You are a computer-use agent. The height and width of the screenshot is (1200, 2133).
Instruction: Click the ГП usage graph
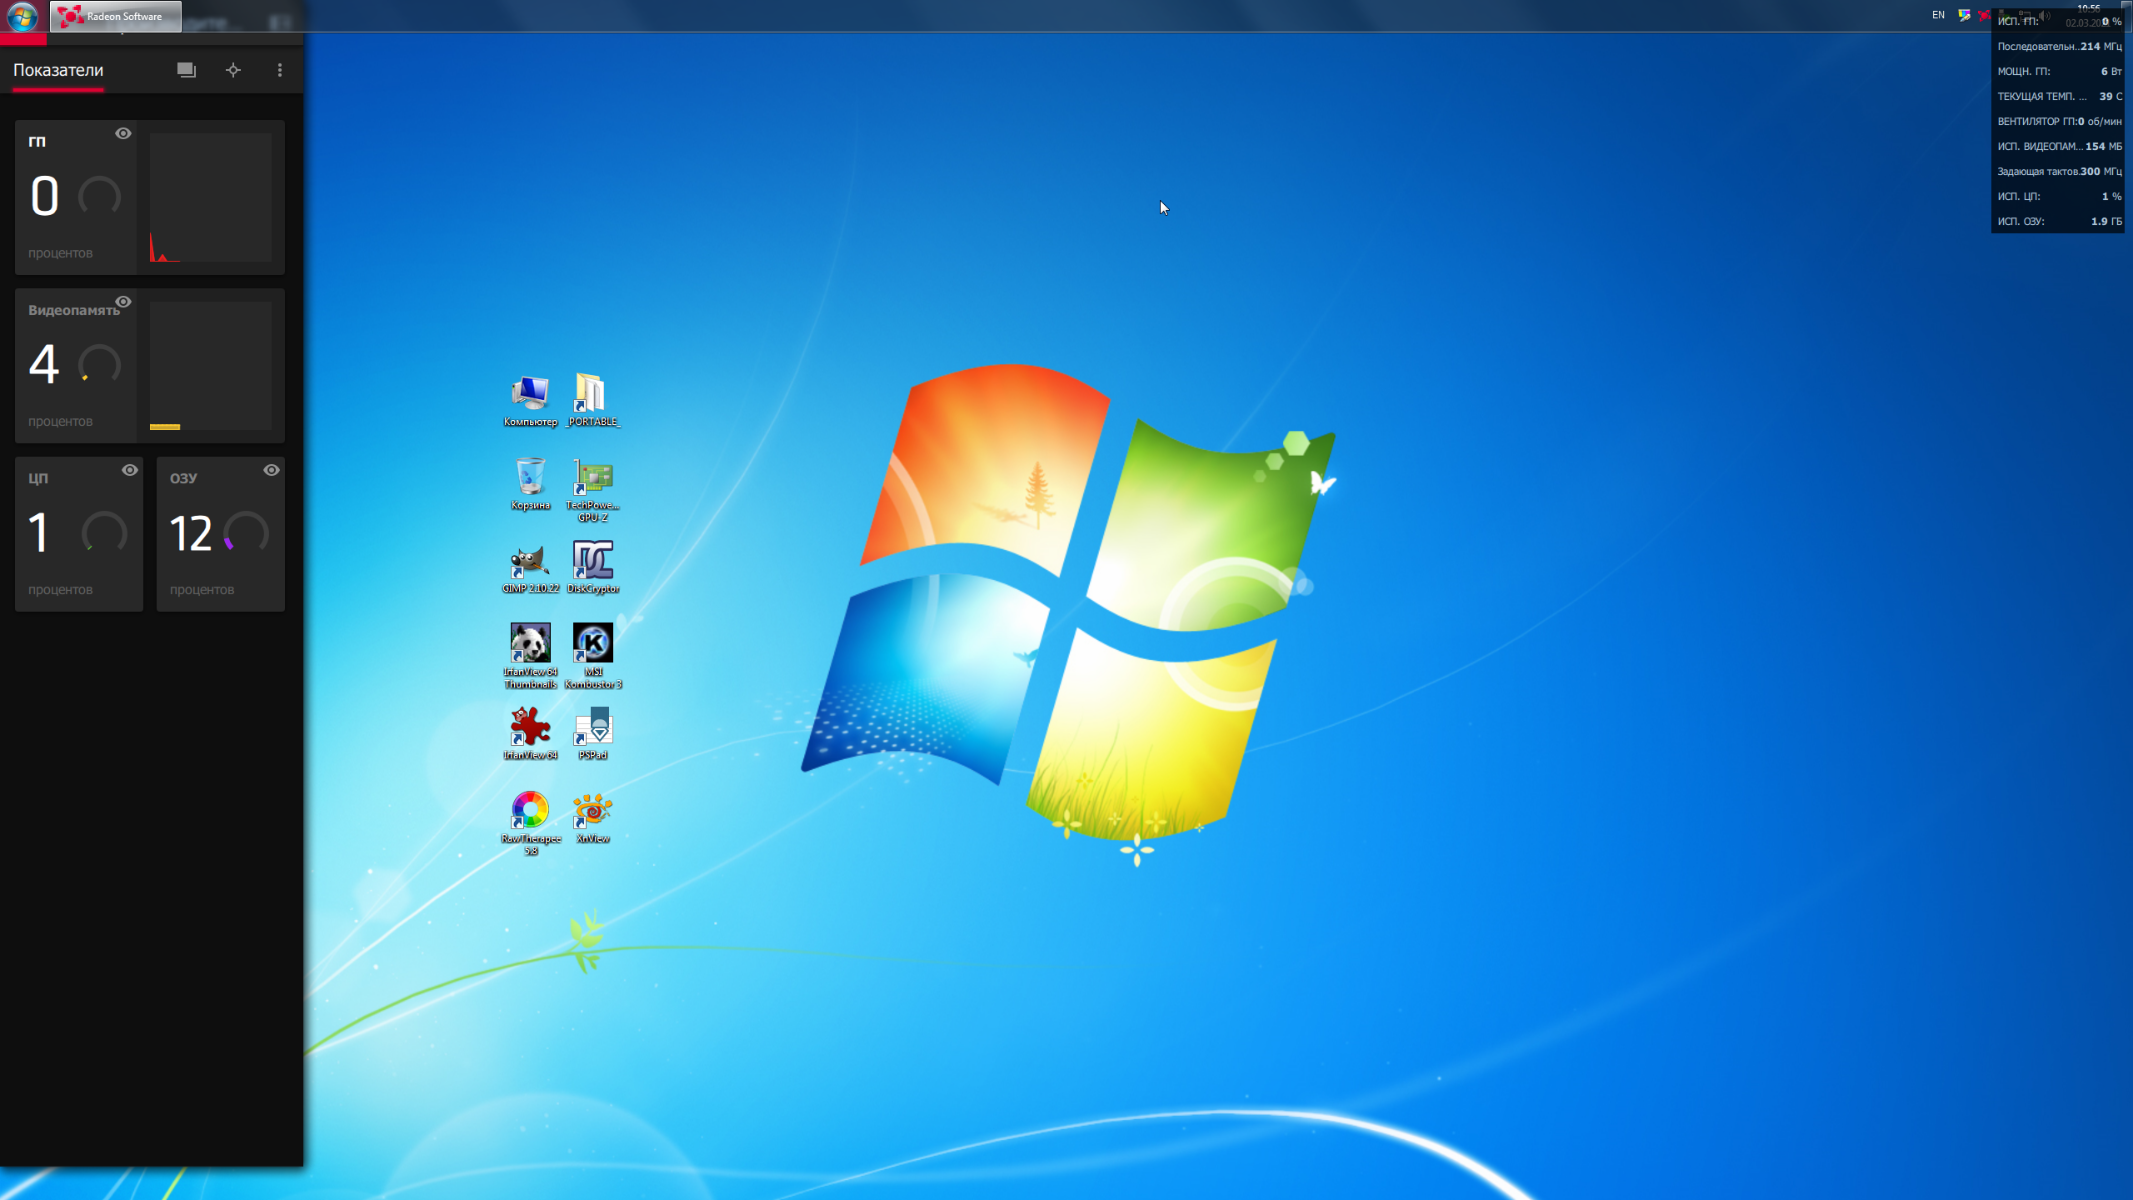click(211, 198)
